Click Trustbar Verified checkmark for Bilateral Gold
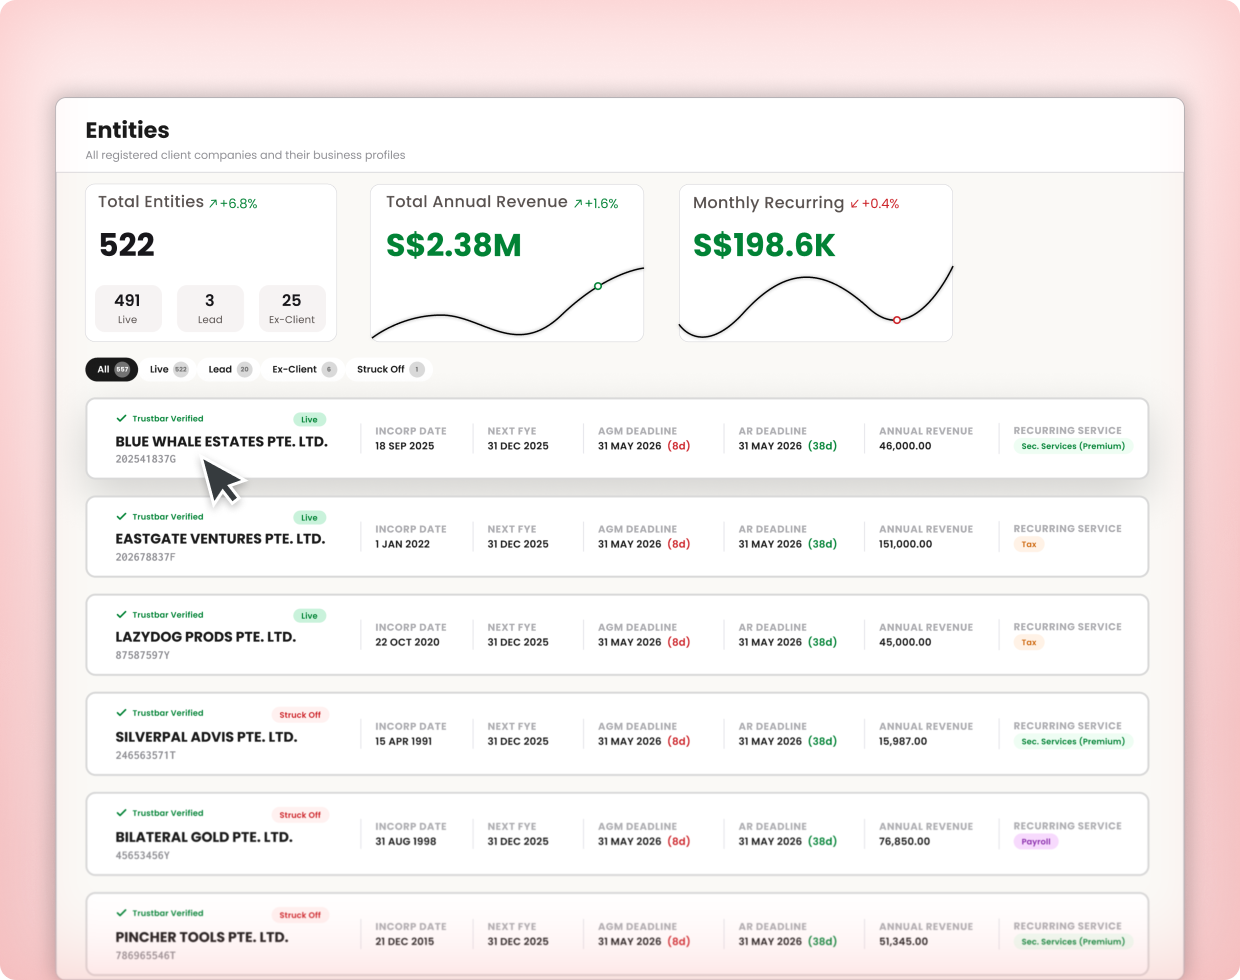 [121, 813]
